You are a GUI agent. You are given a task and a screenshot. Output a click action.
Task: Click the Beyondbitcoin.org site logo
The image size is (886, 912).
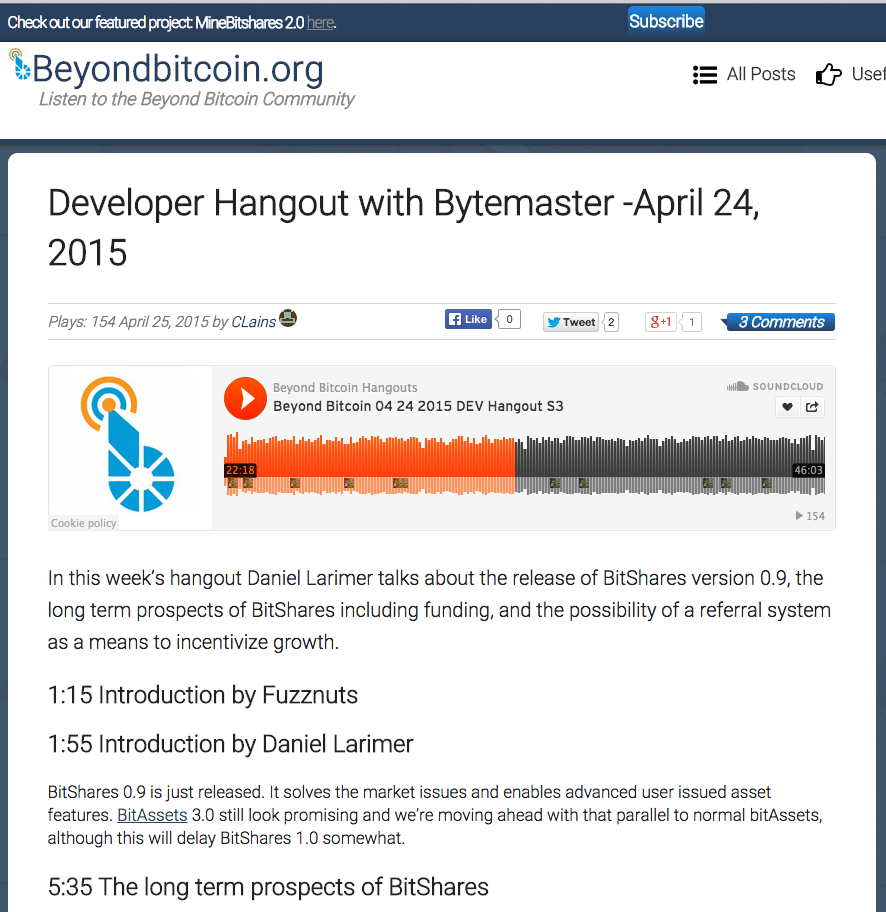click(x=20, y=64)
